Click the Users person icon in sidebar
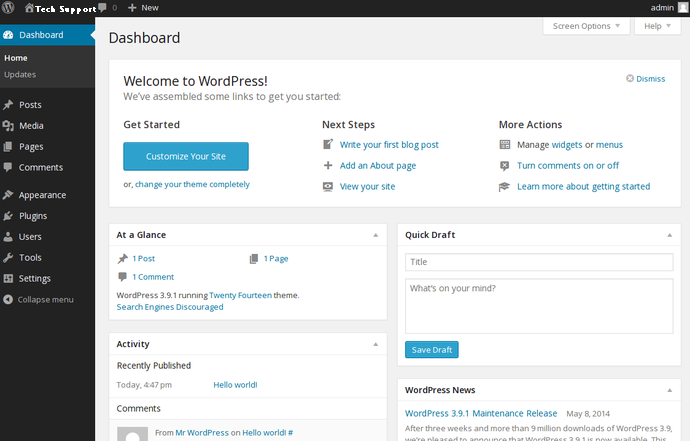The image size is (690, 441). click(x=8, y=237)
